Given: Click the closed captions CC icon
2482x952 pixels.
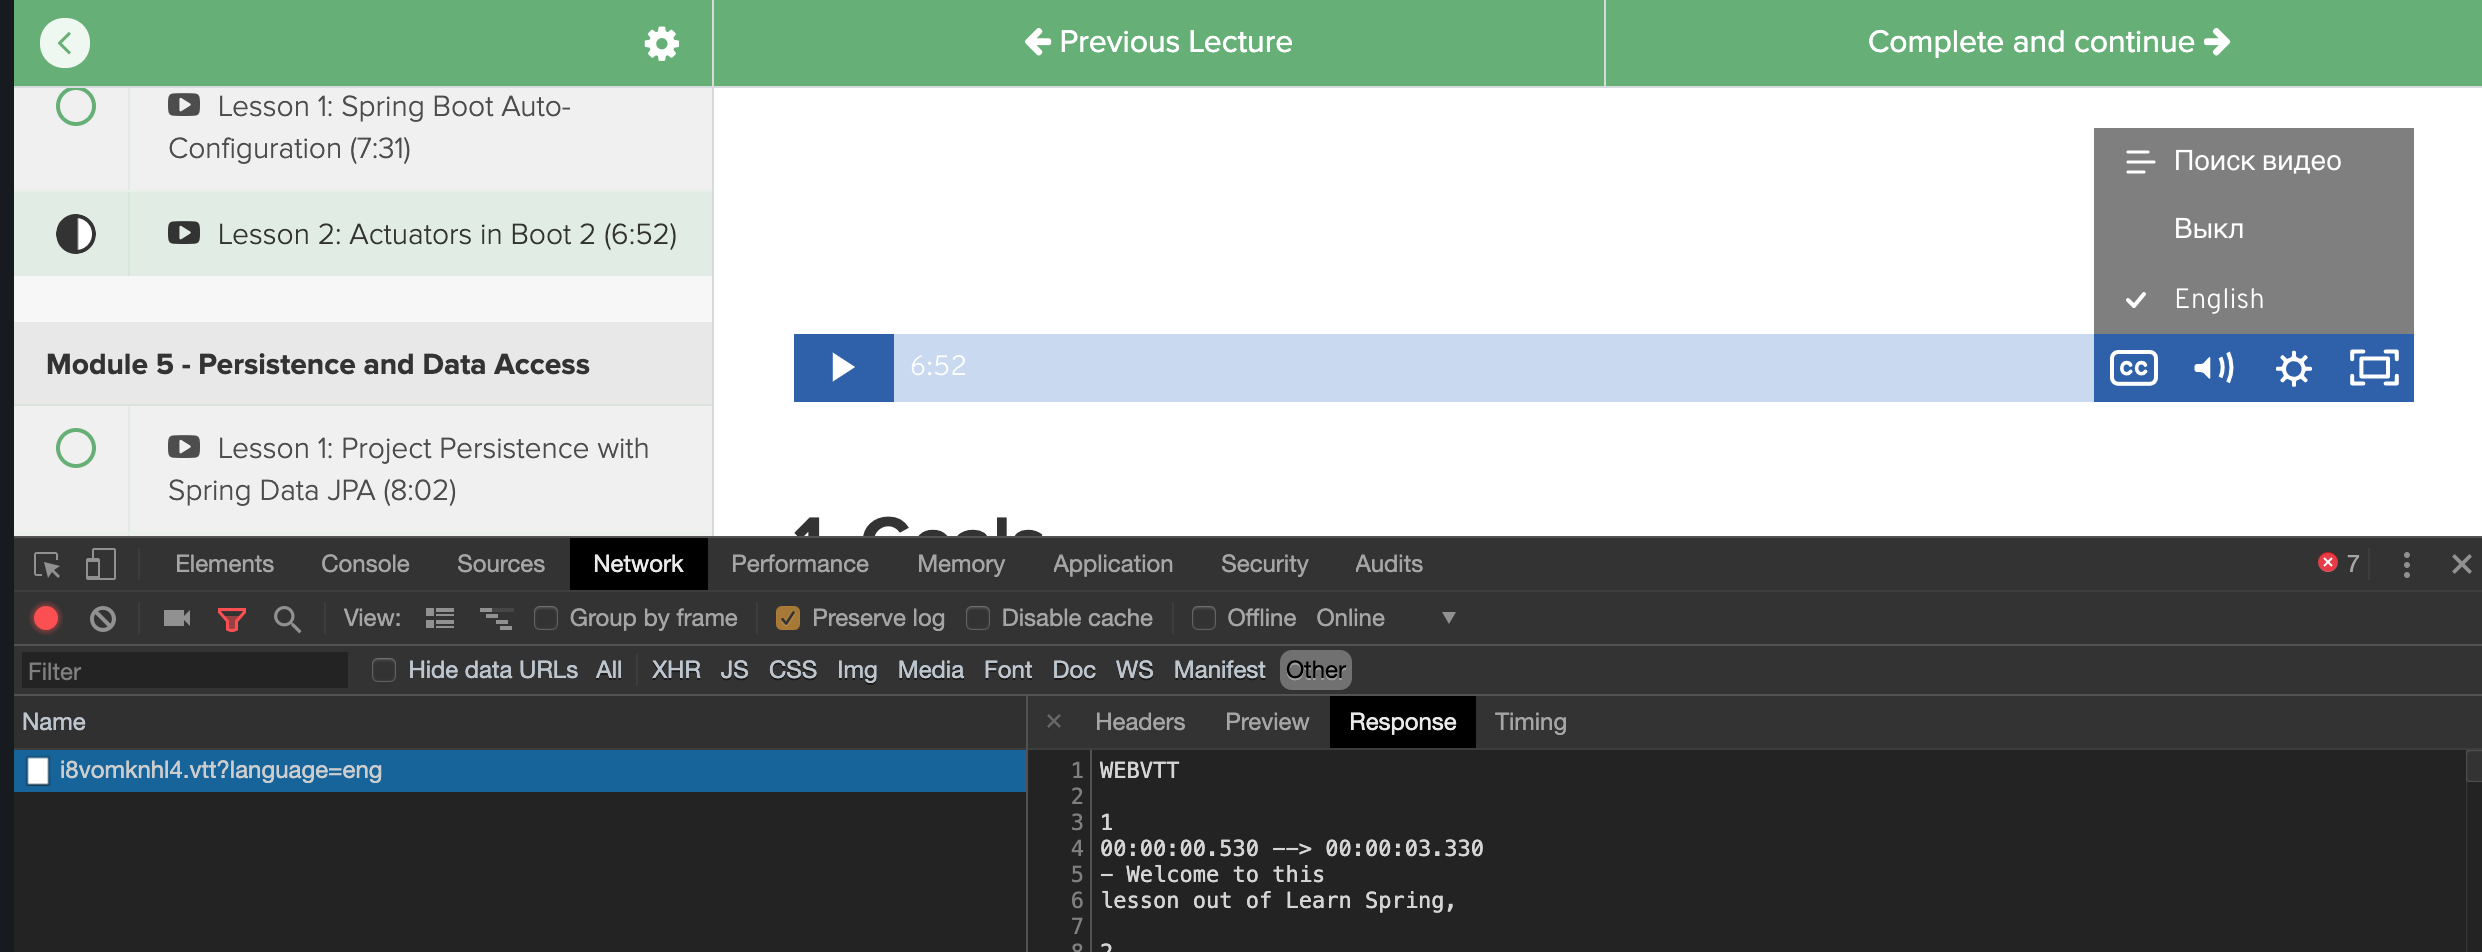Looking at the screenshot, I should point(2133,368).
